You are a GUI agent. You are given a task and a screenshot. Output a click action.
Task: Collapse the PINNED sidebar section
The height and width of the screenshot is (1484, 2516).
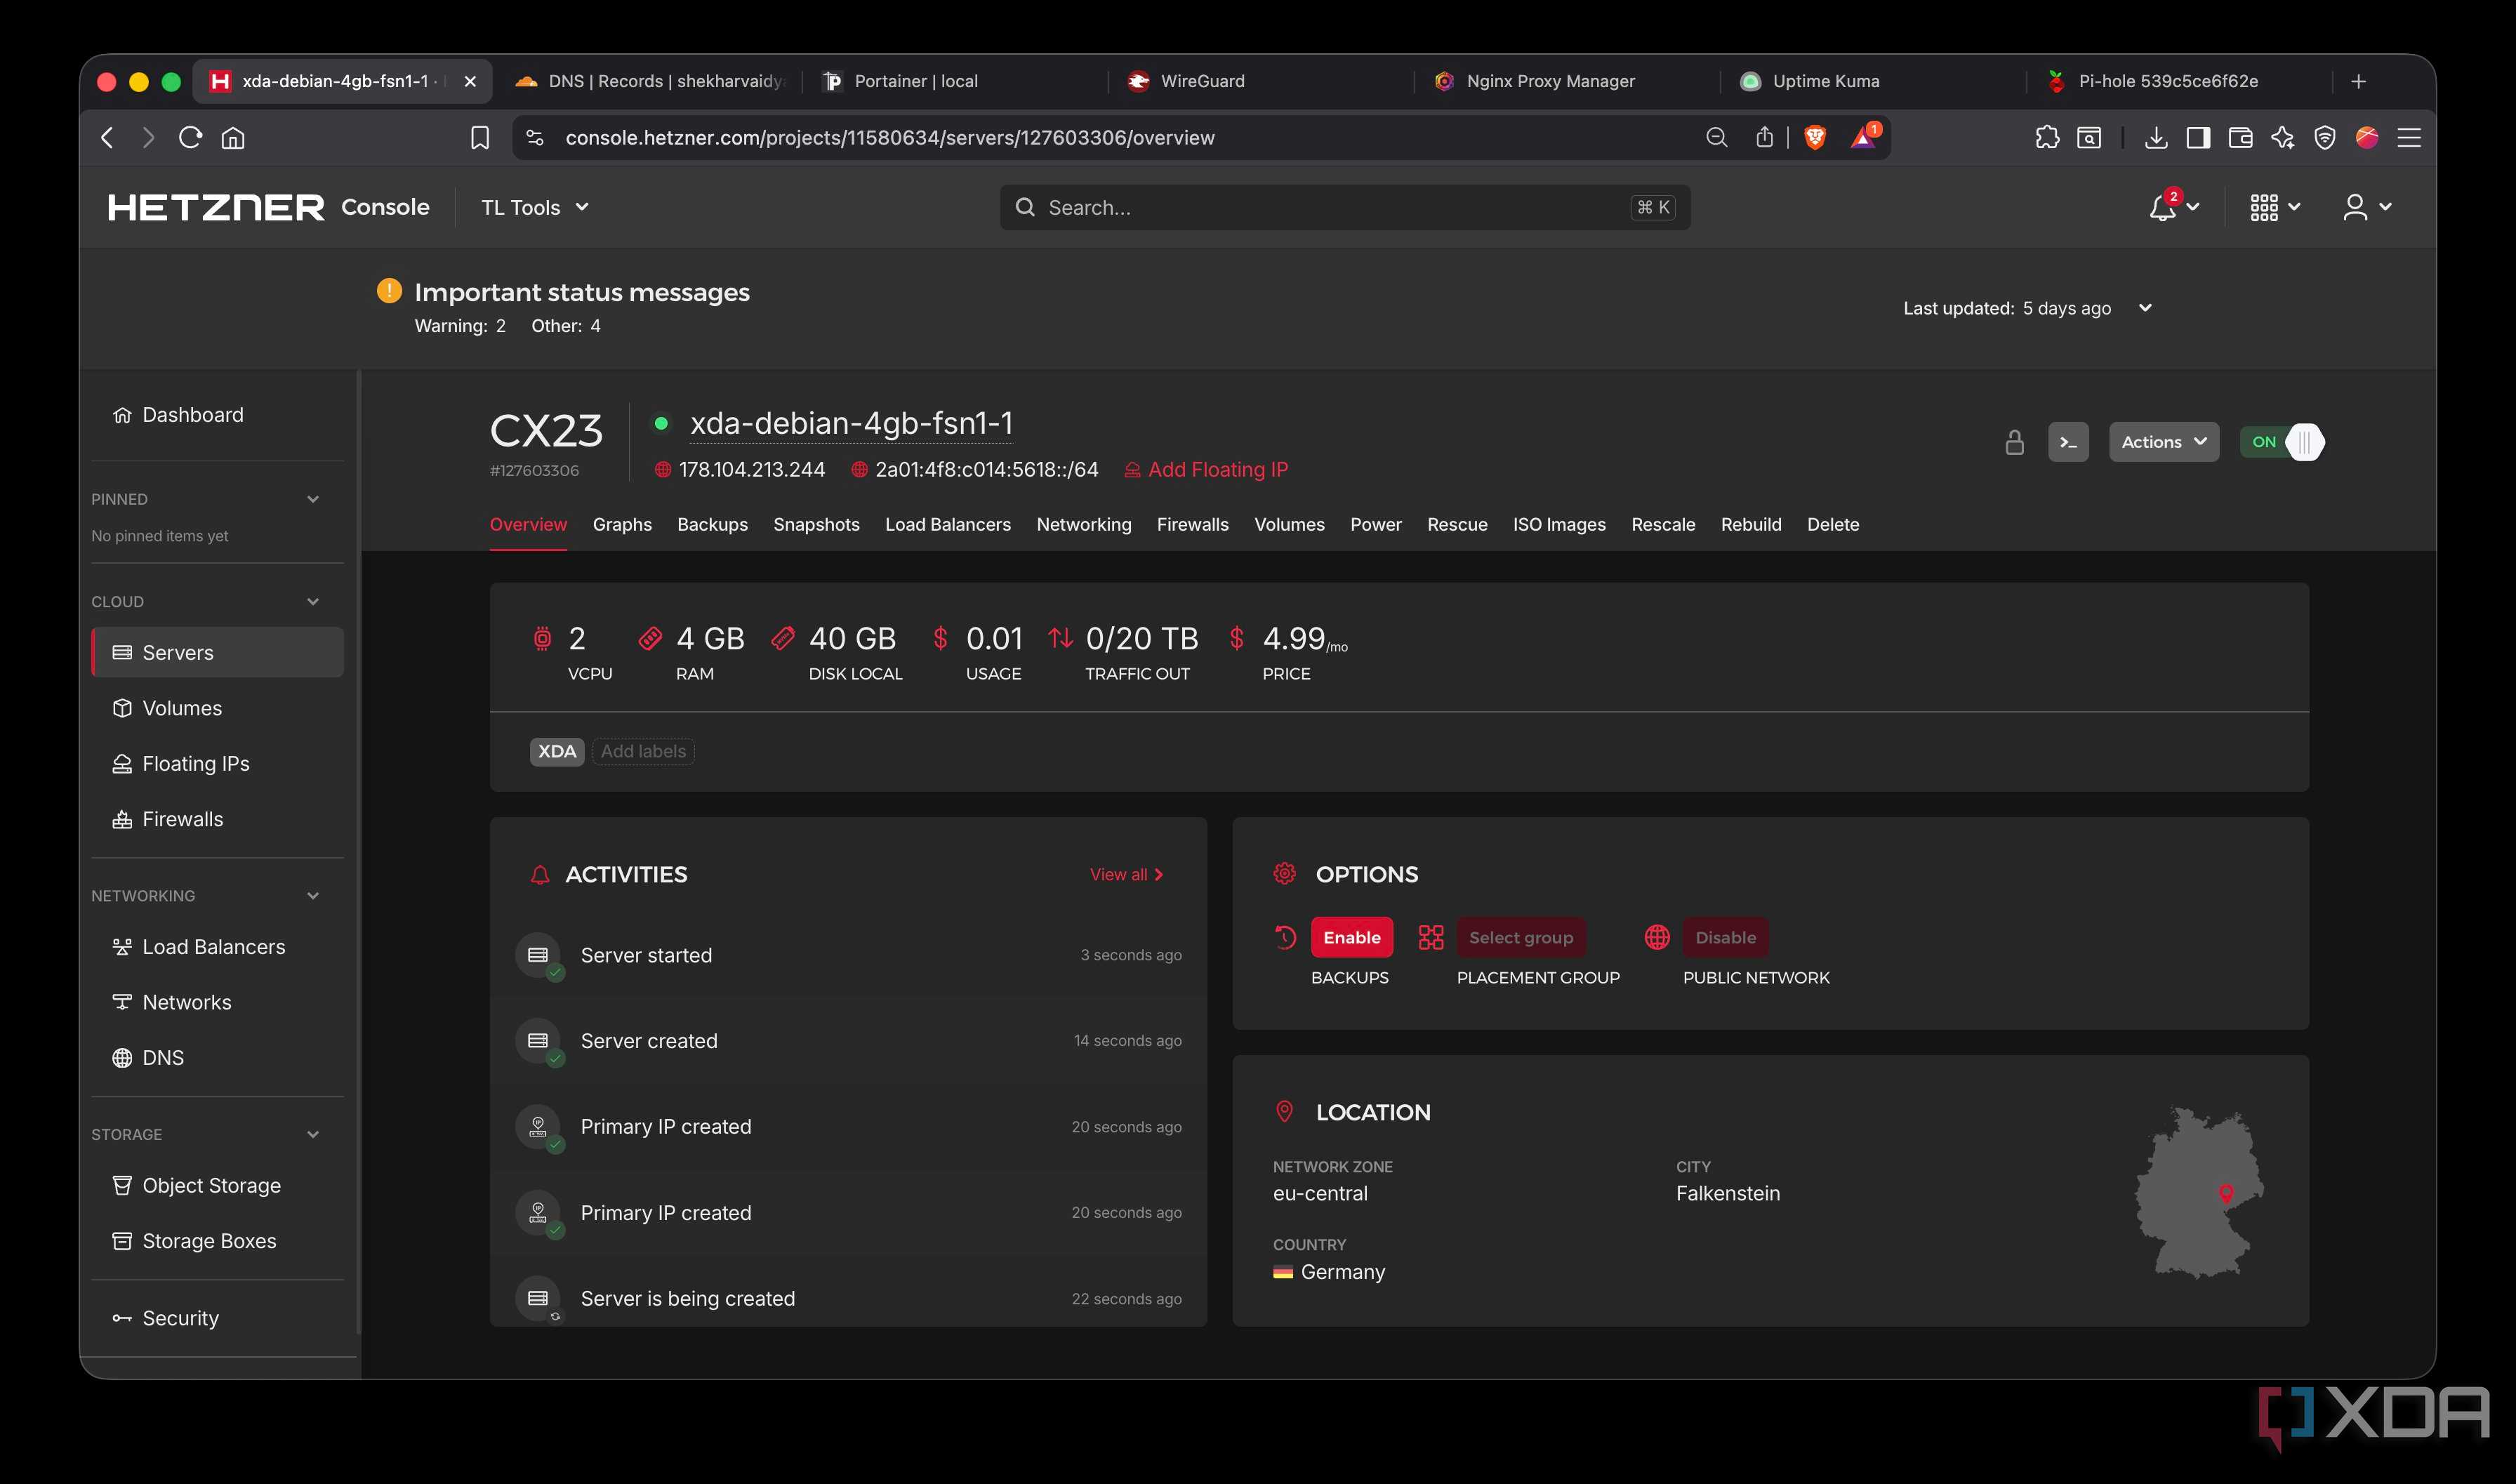pos(312,499)
